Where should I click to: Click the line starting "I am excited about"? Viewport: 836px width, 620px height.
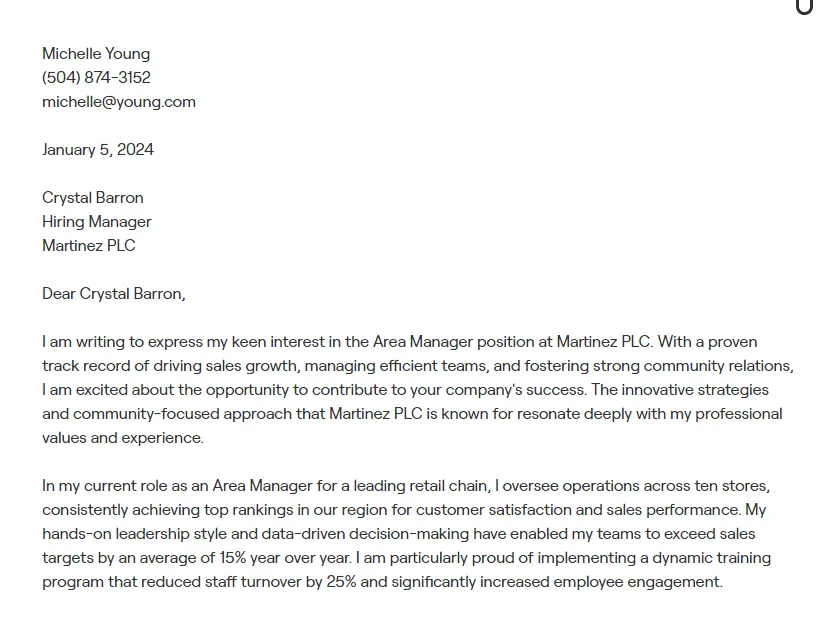point(405,390)
